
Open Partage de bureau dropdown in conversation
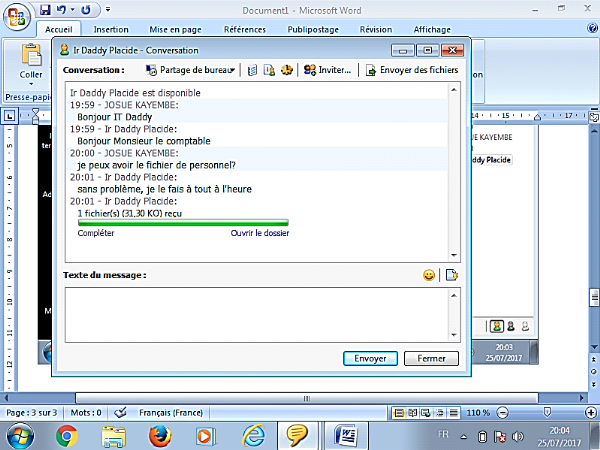(232, 70)
